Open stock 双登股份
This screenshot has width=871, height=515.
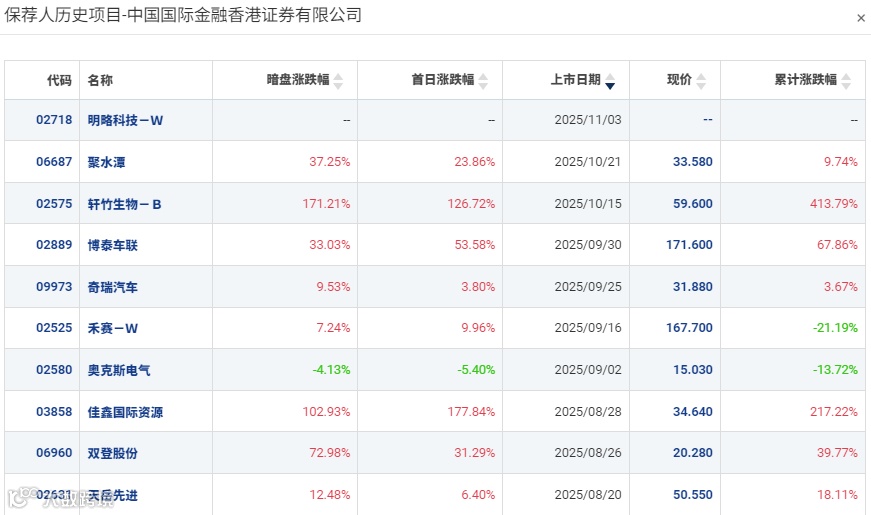click(112, 453)
